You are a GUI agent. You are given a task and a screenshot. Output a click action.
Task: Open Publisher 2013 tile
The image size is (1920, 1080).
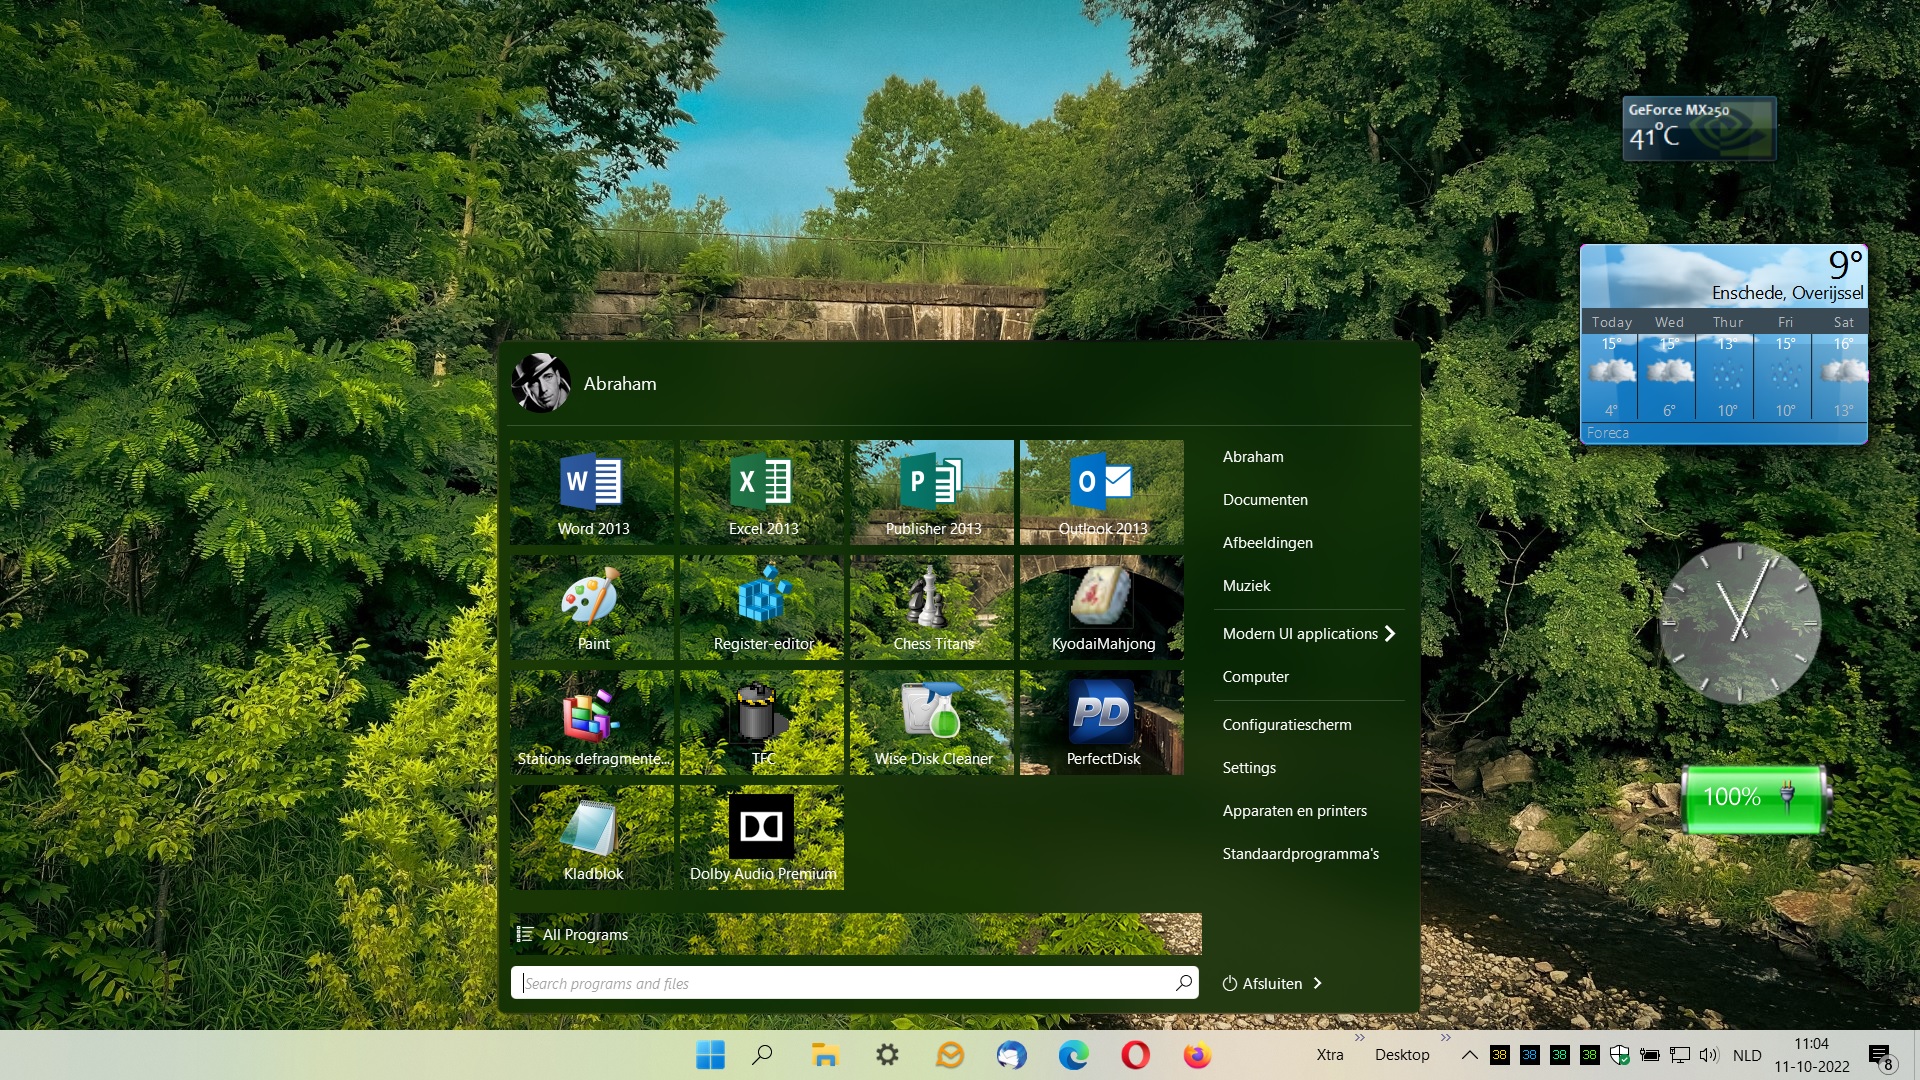click(933, 492)
